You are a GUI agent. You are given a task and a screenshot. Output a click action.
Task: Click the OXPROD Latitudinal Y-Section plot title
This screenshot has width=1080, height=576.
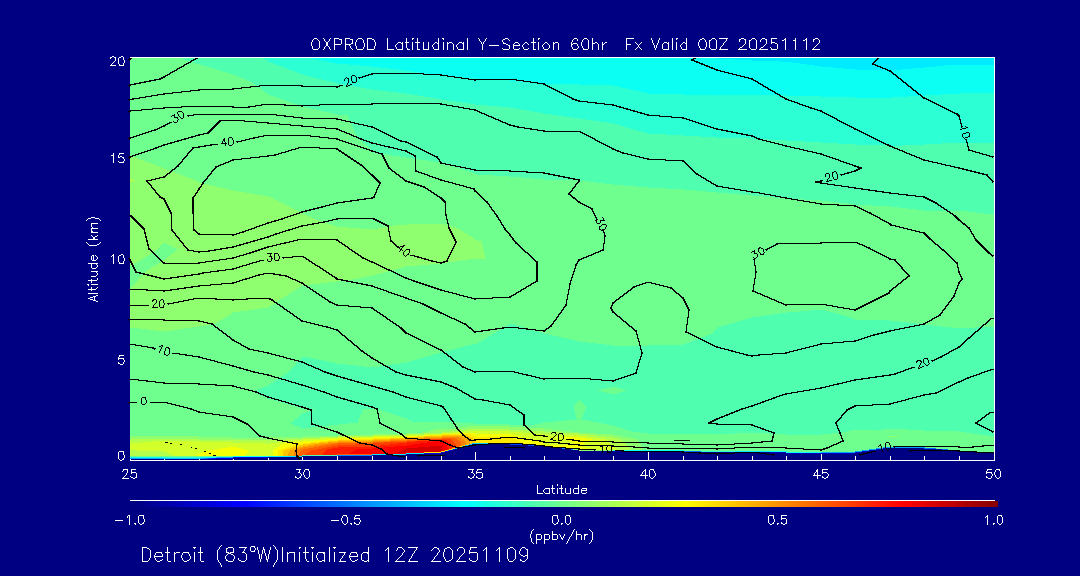coord(565,44)
